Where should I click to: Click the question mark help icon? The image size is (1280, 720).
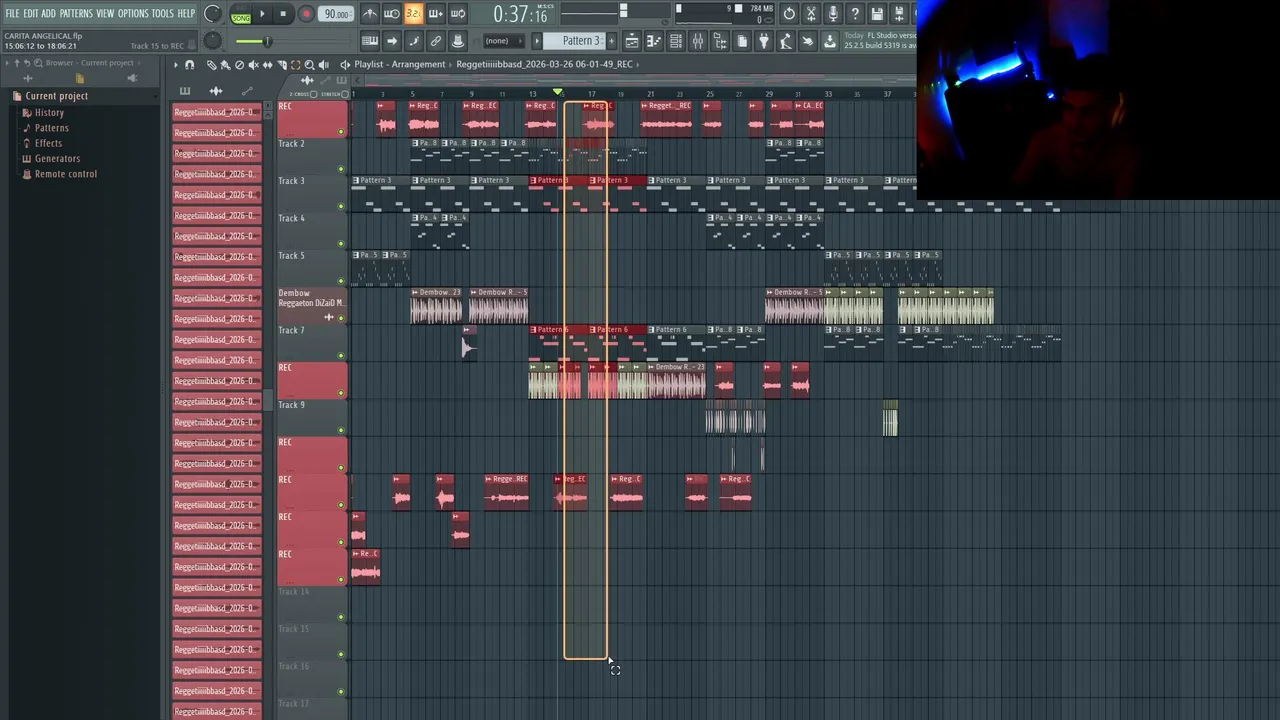click(x=855, y=14)
